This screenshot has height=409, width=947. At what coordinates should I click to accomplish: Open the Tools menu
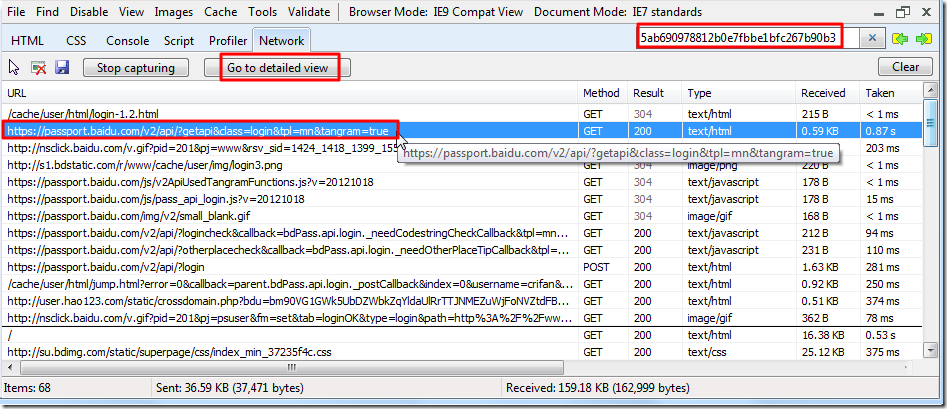(x=263, y=11)
